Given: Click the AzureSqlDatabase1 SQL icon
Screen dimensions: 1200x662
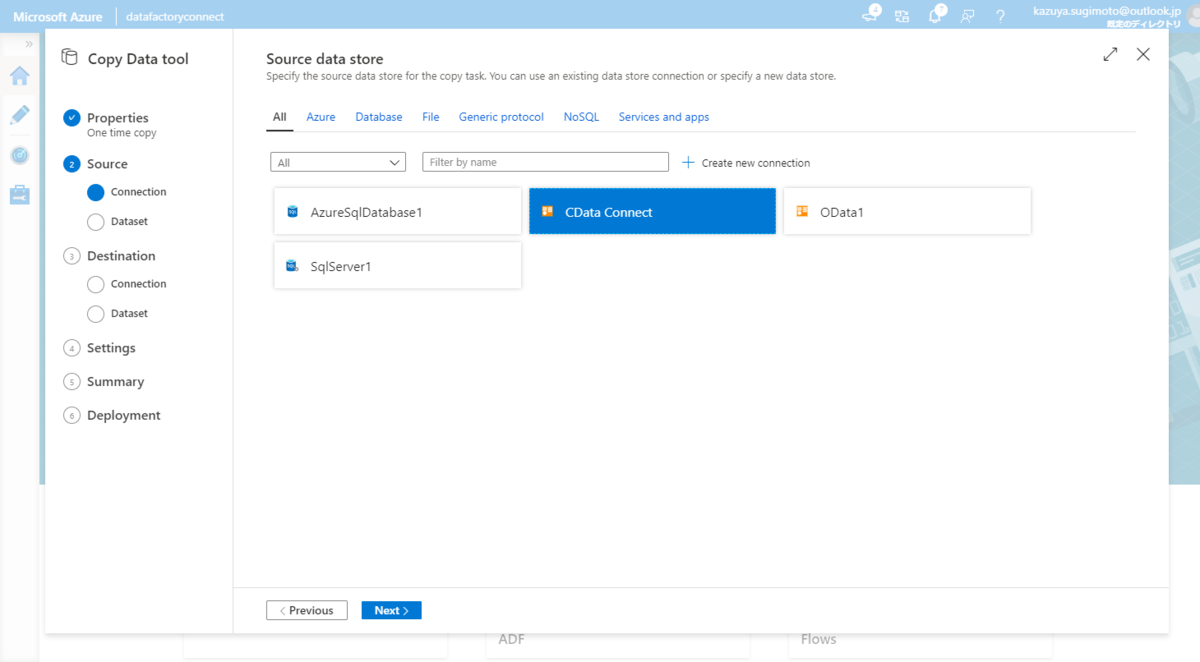Looking at the screenshot, I should tap(292, 212).
